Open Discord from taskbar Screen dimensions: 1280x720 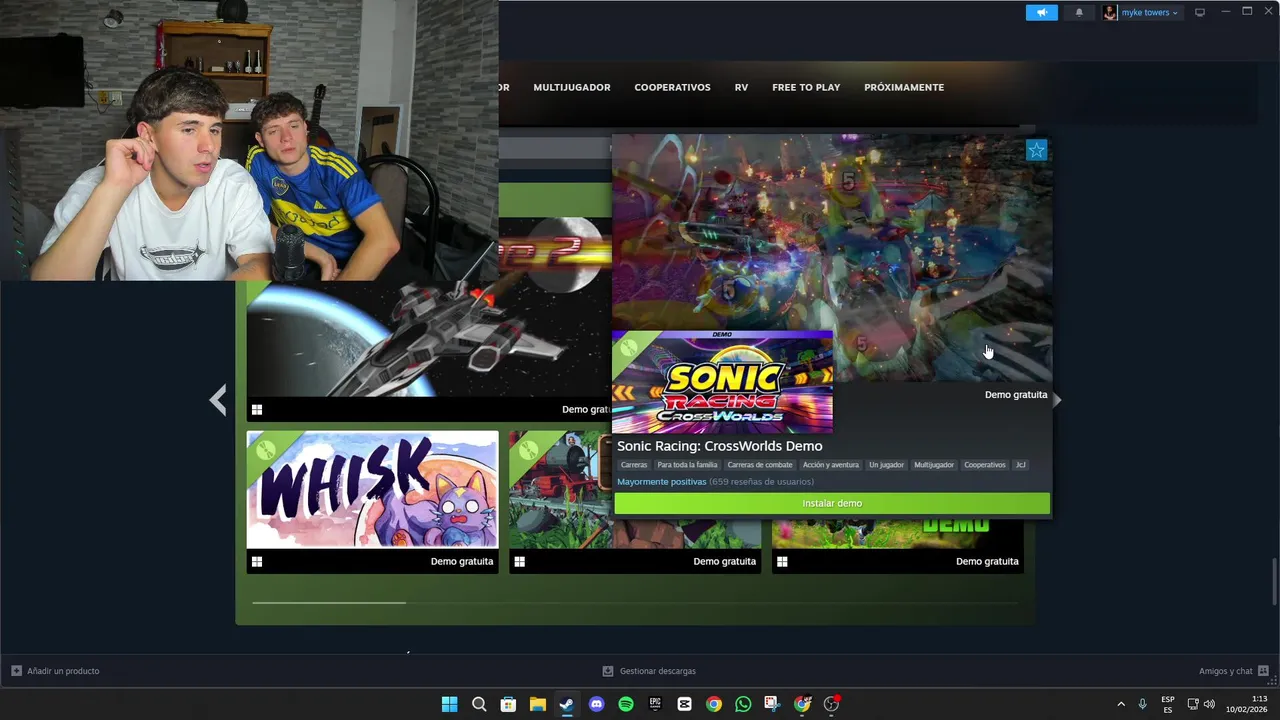pyautogui.click(x=596, y=704)
